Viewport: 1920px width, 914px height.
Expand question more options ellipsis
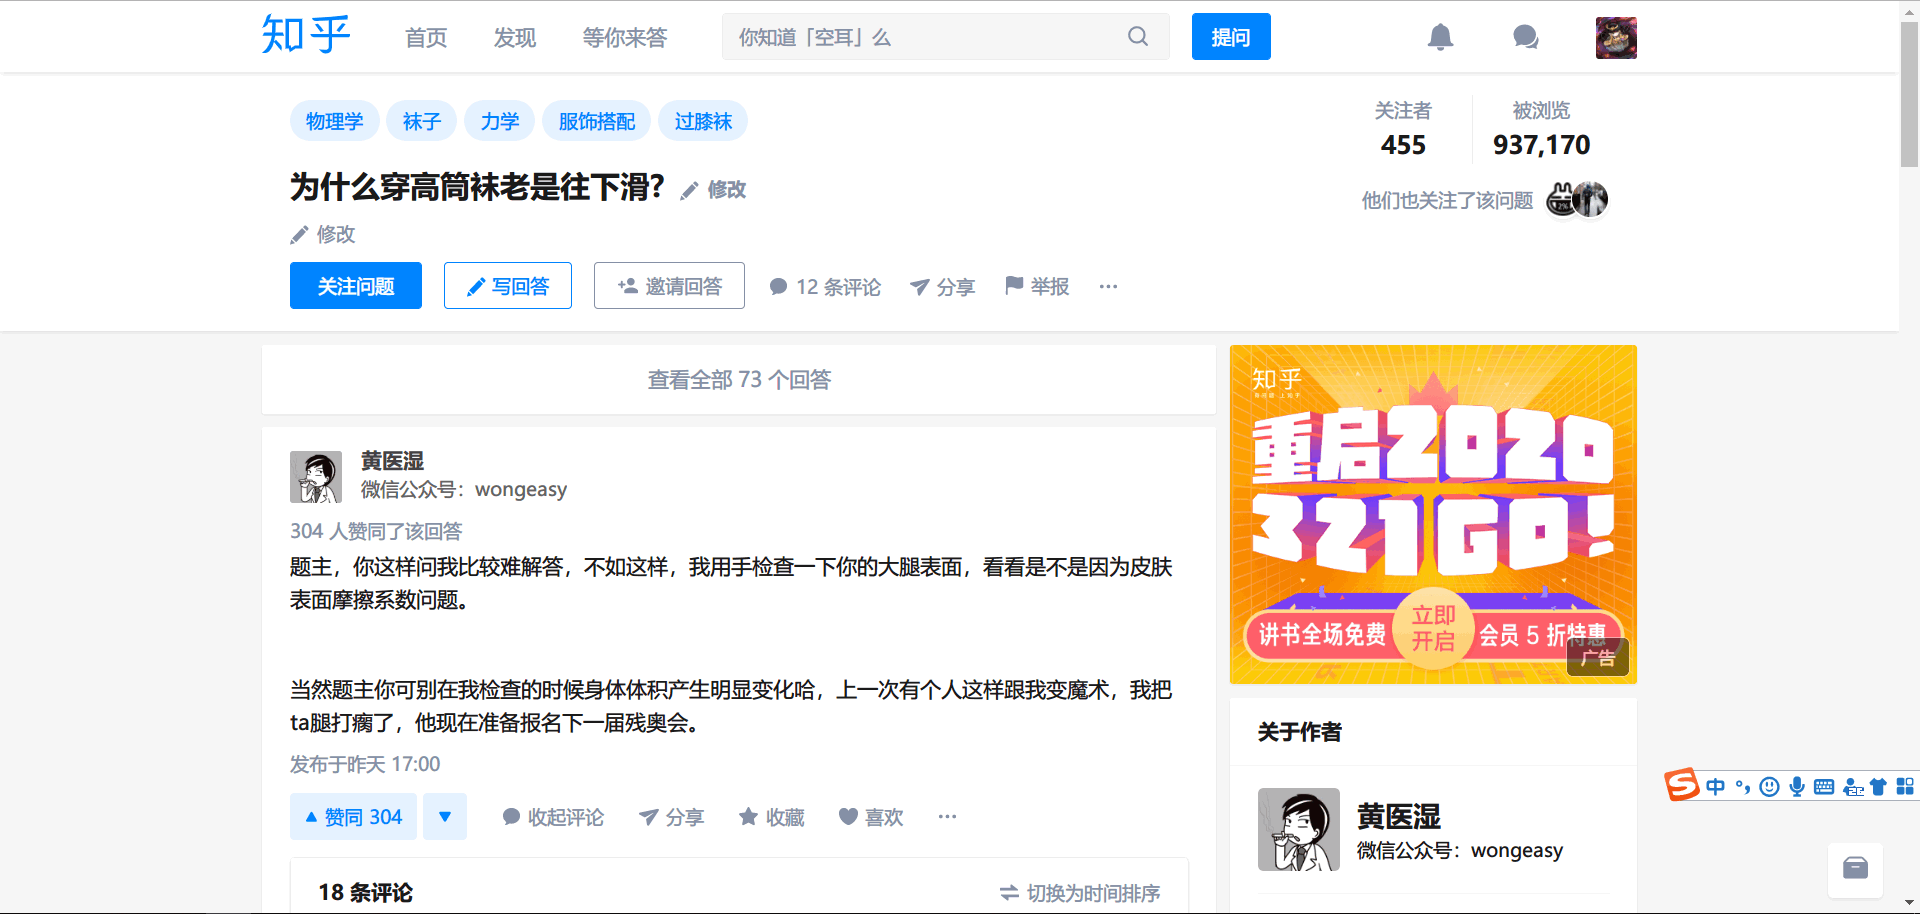1108,287
